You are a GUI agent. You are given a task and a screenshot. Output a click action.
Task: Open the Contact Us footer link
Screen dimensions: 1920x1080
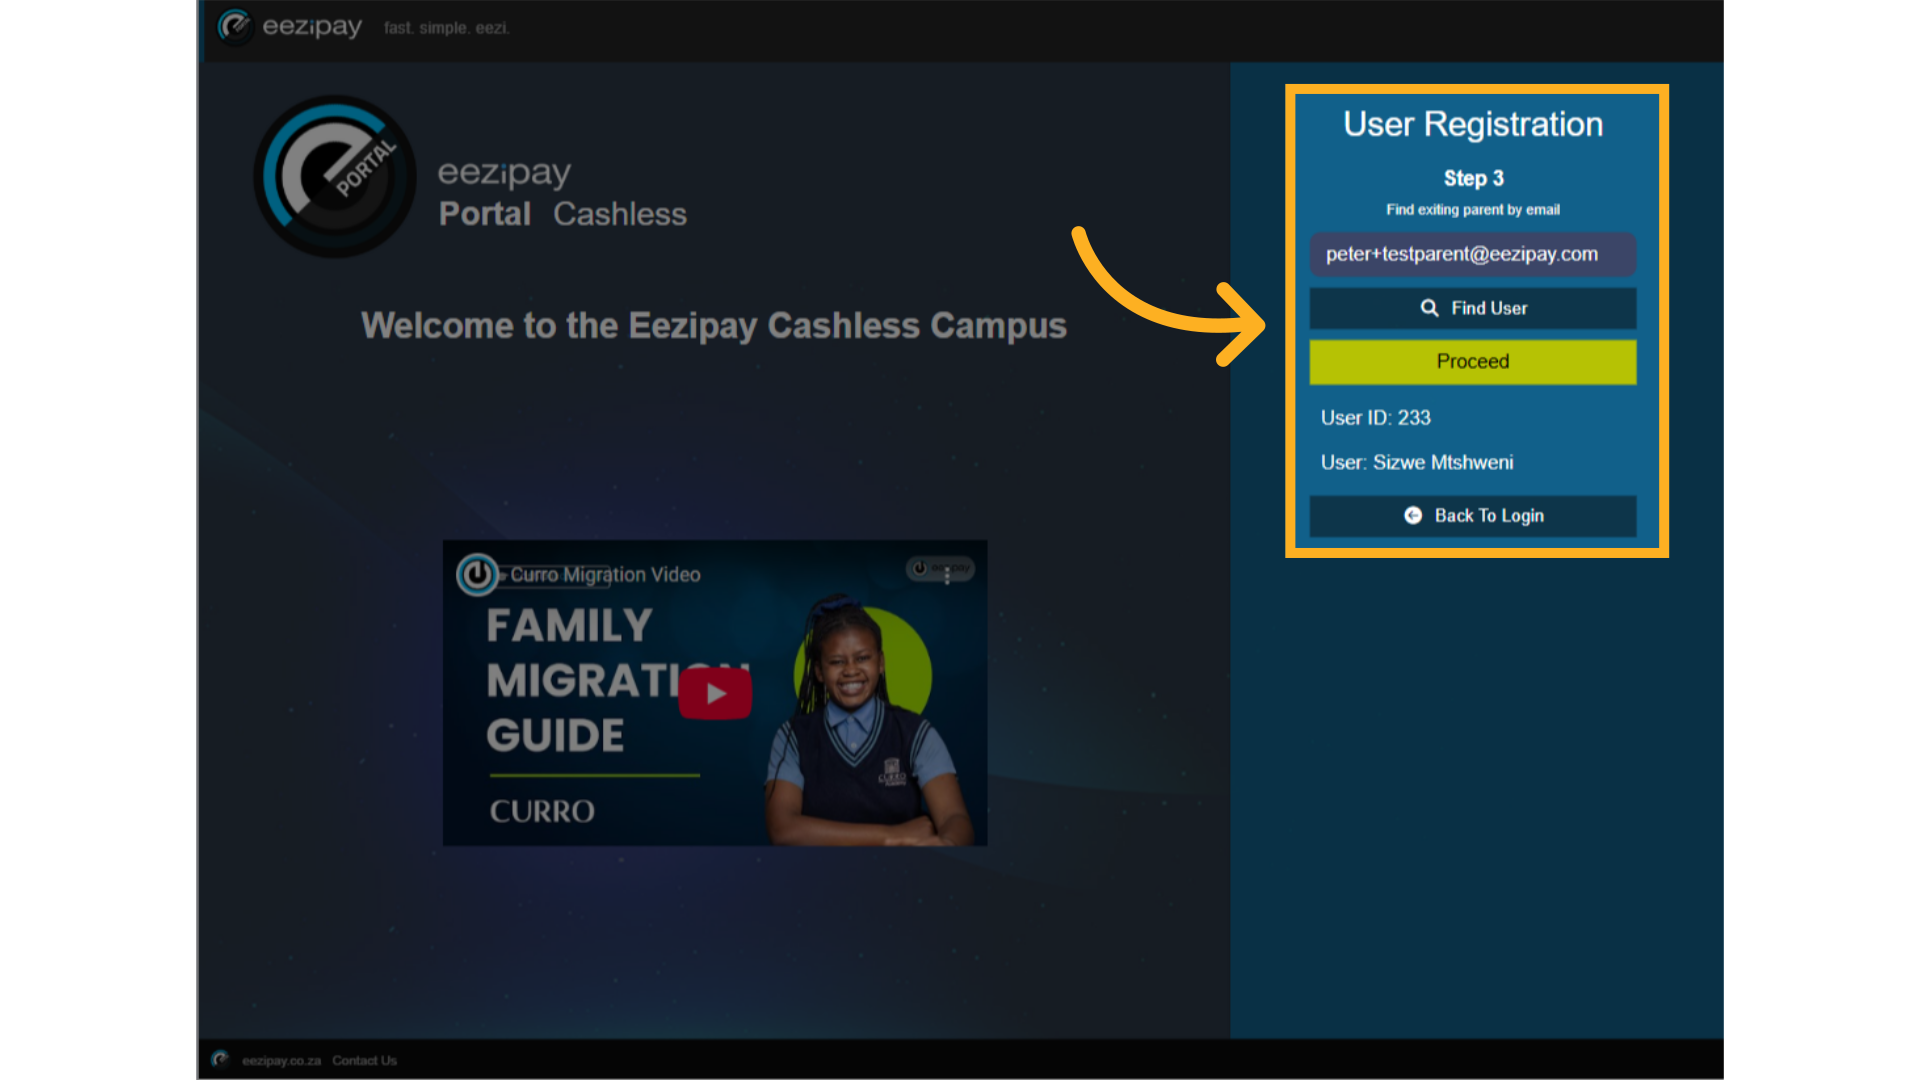click(x=364, y=1061)
